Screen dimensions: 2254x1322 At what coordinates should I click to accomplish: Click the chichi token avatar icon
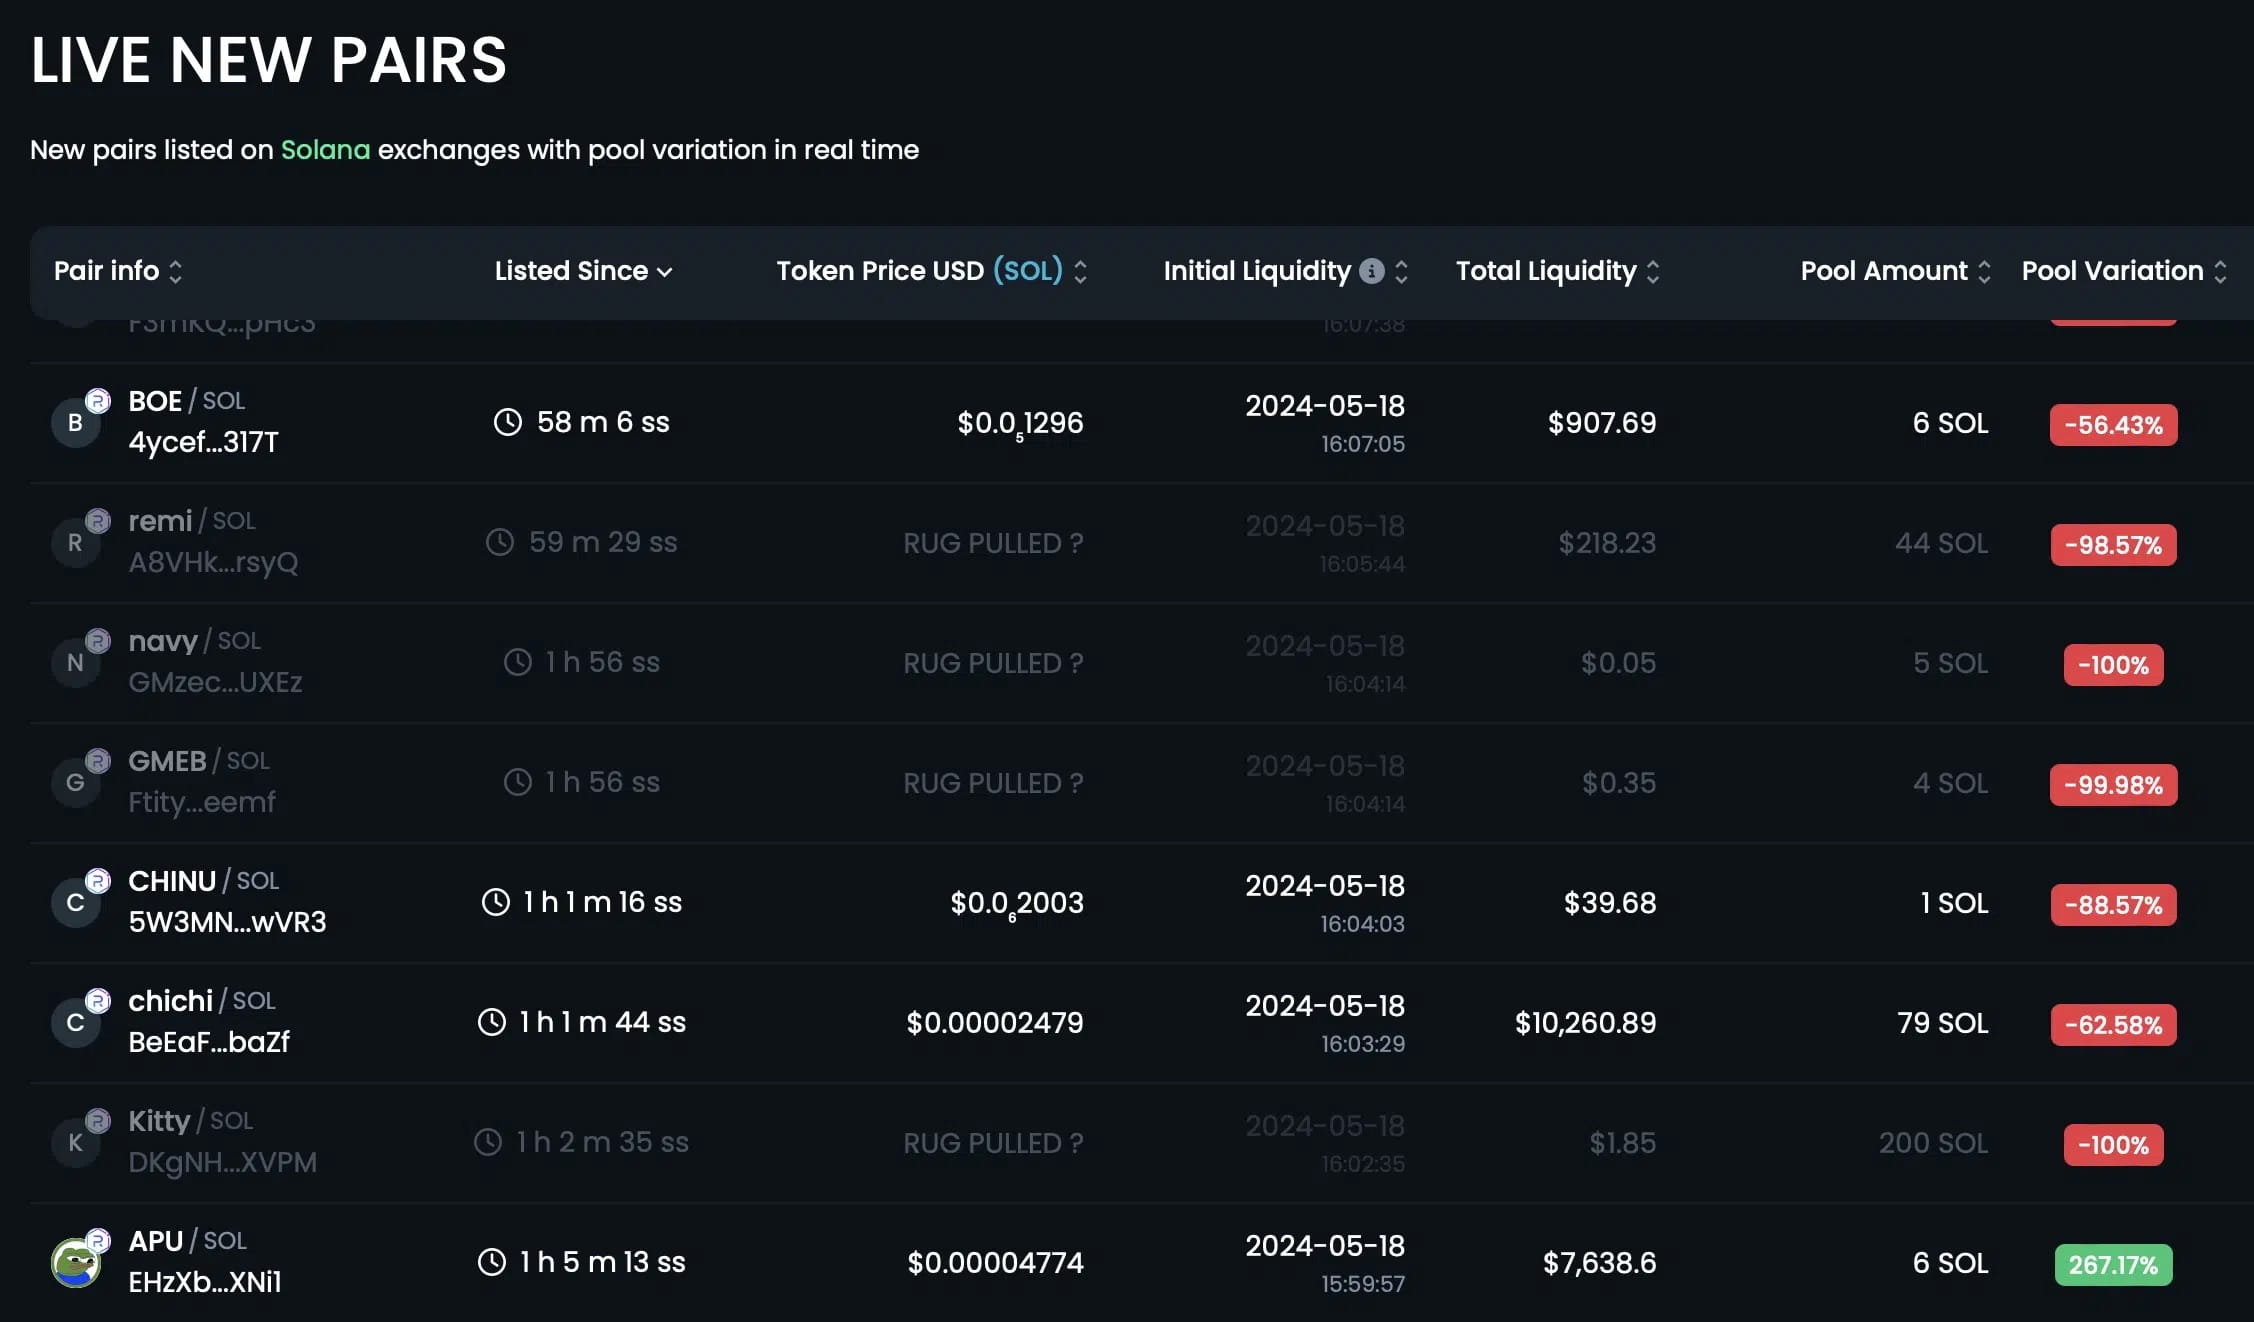pos(76,1023)
